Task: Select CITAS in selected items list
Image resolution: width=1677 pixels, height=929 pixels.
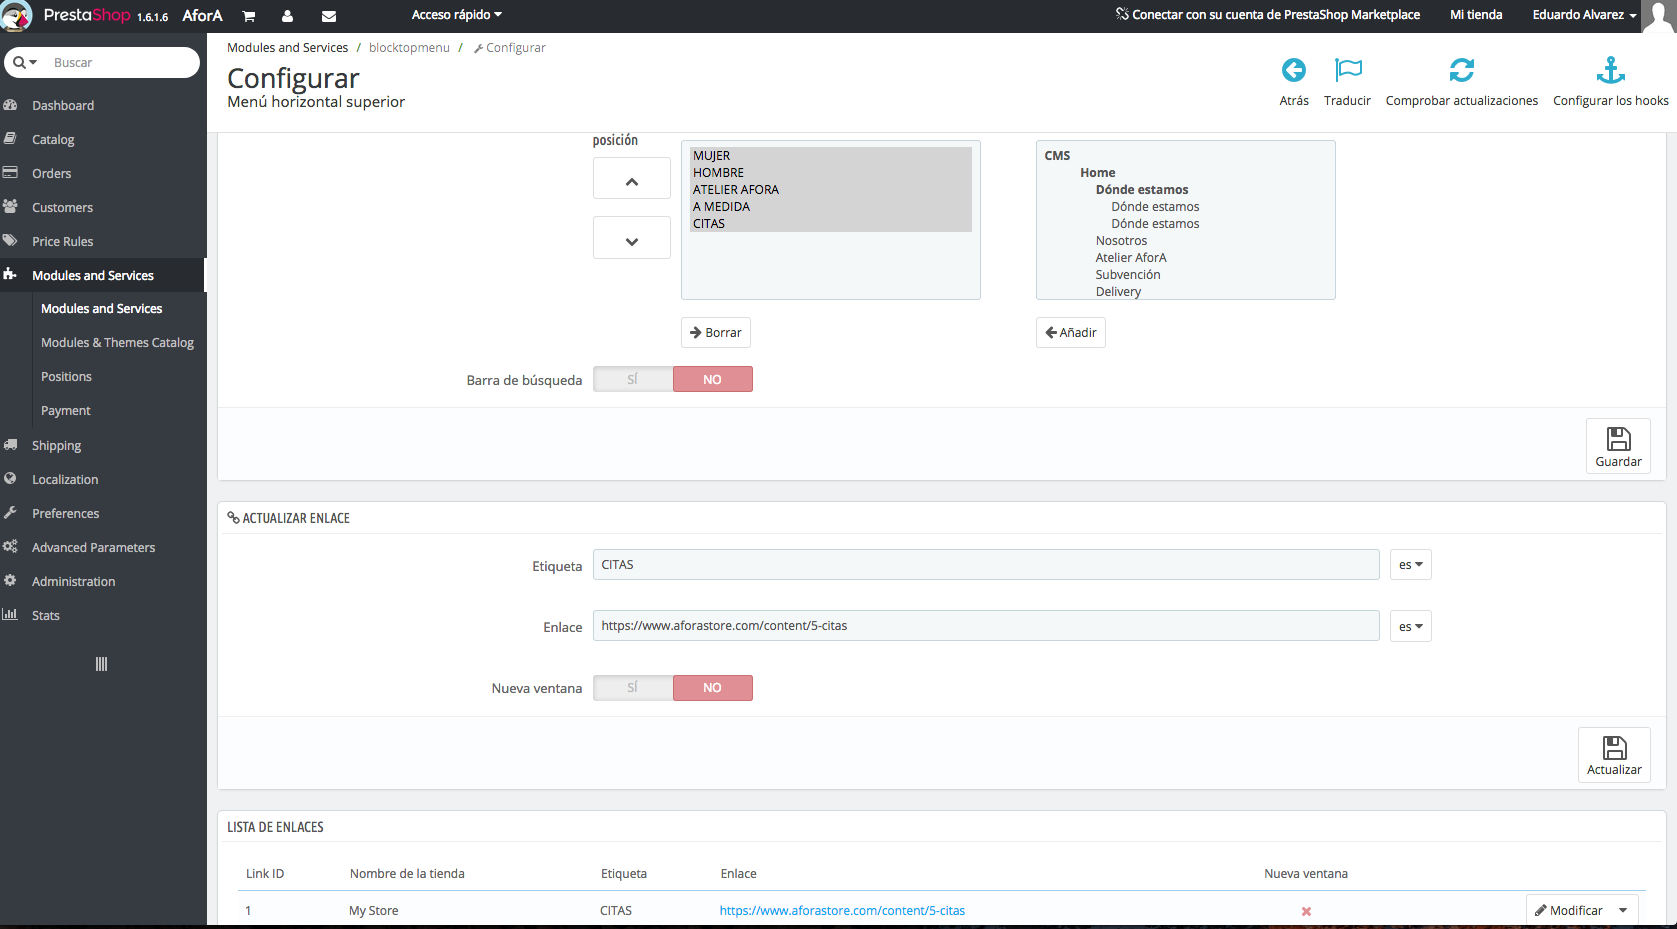Action: click(830, 224)
